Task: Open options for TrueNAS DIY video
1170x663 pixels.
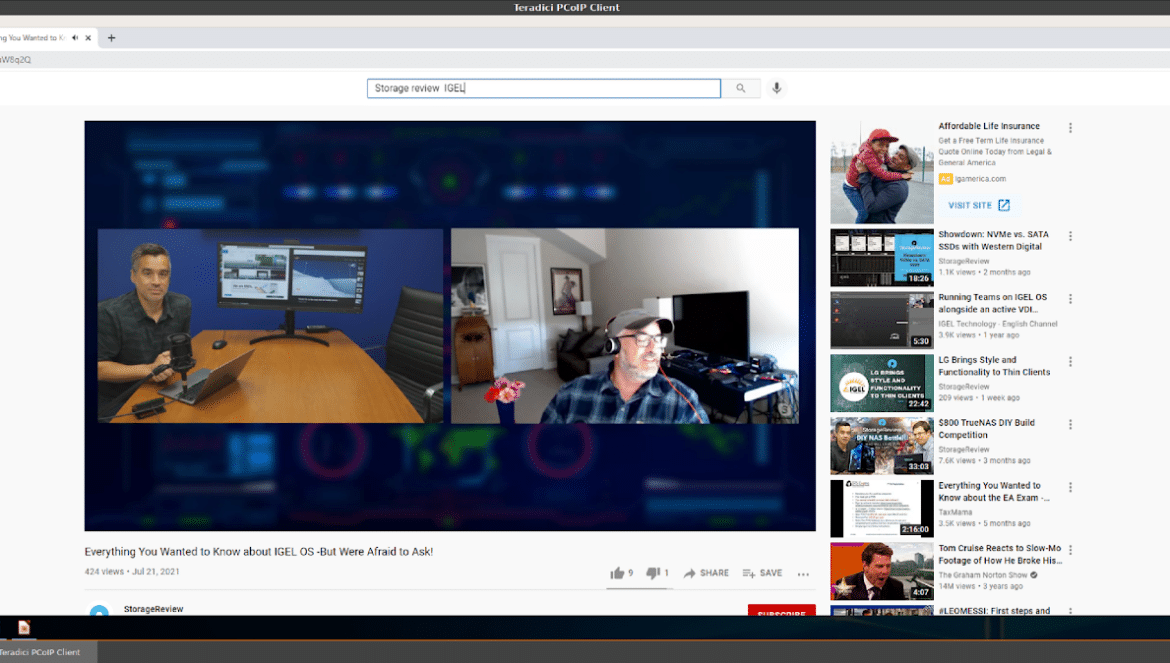Action: pos(1070,424)
